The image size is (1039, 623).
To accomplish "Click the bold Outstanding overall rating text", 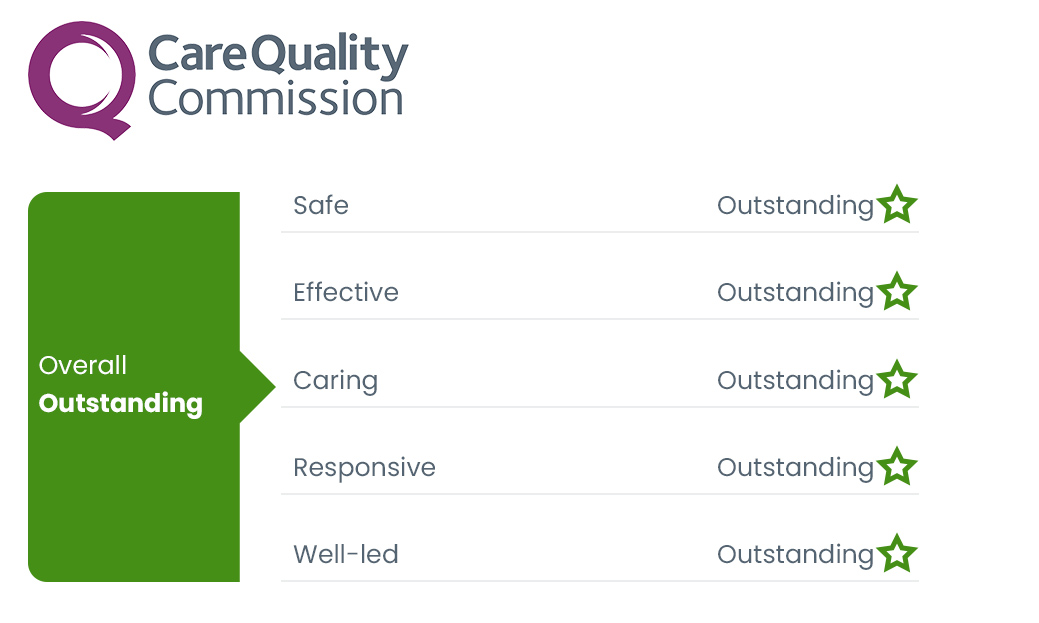I will [x=121, y=404].
